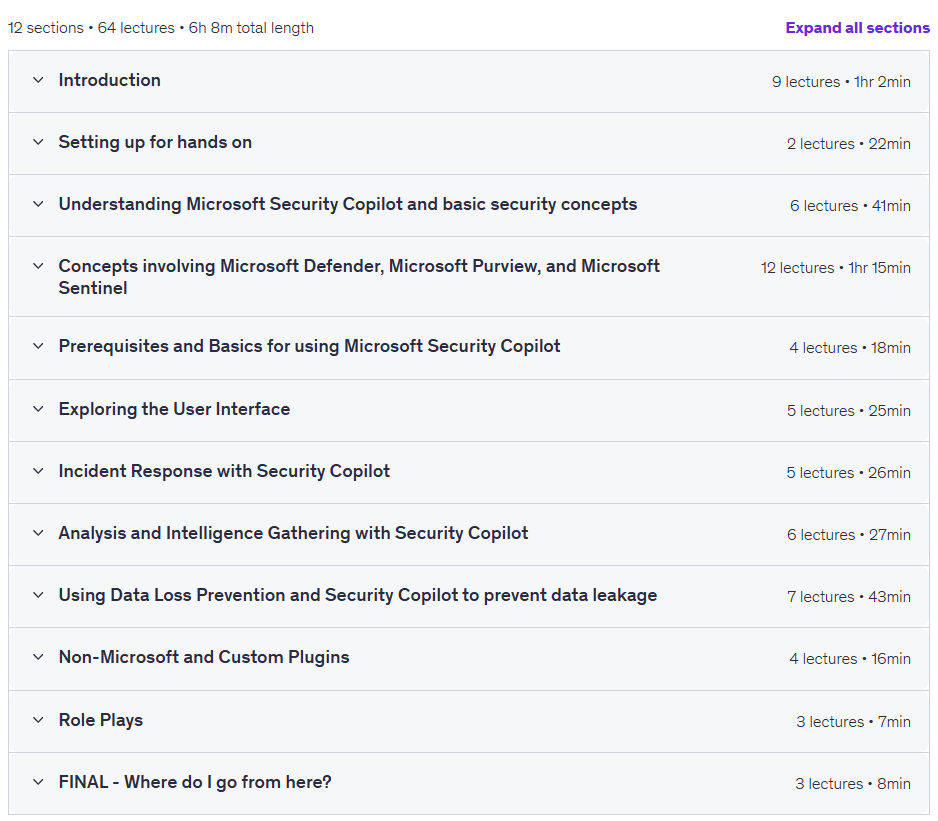The width and height of the screenshot is (938, 821).
Task: Click chevron for Using Data Loss Prevention
Action: (x=38, y=595)
